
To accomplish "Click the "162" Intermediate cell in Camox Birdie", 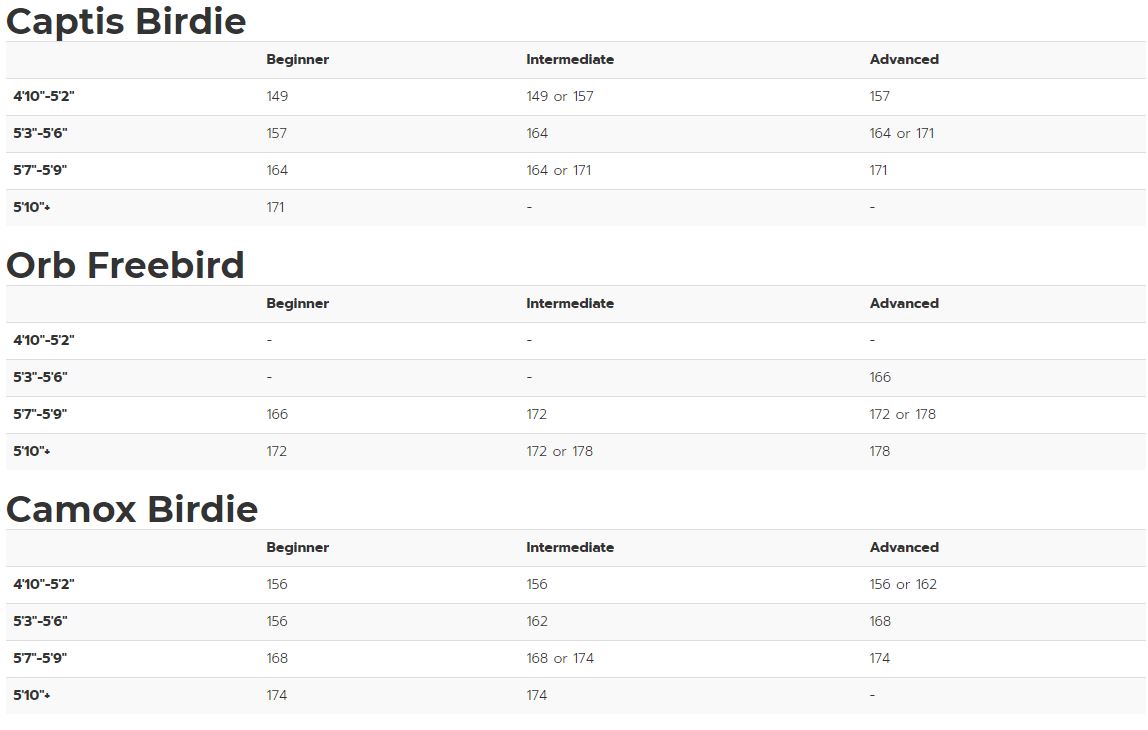I will pos(537,622).
